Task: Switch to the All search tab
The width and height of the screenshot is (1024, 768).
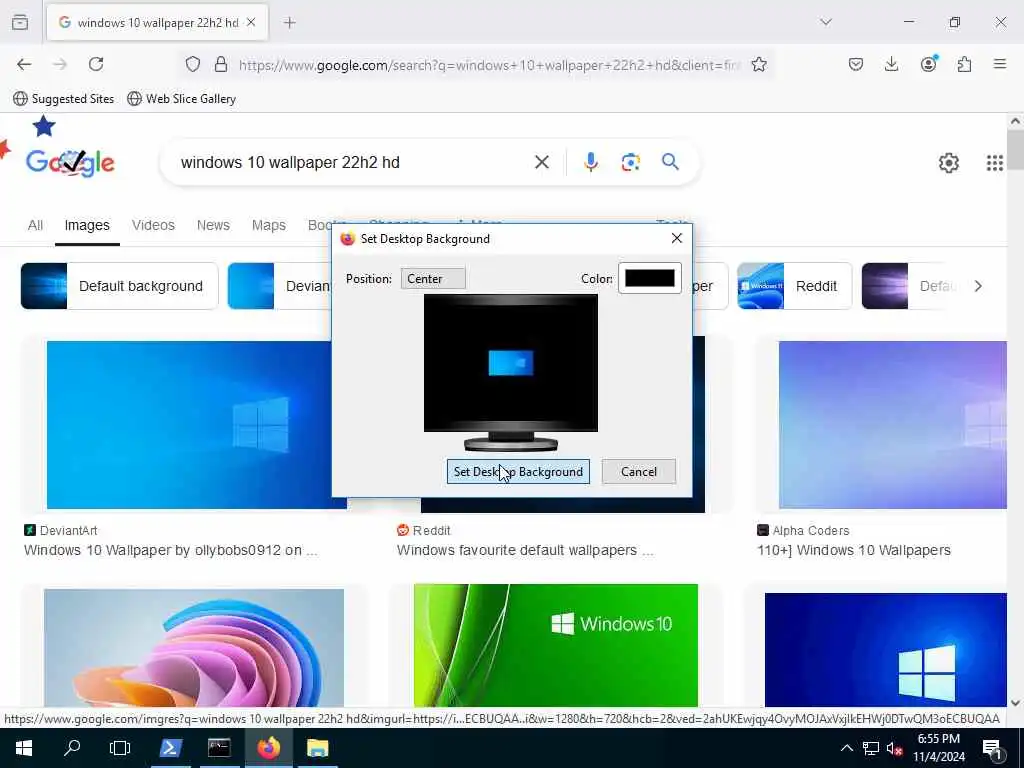Action: pyautogui.click(x=35, y=225)
